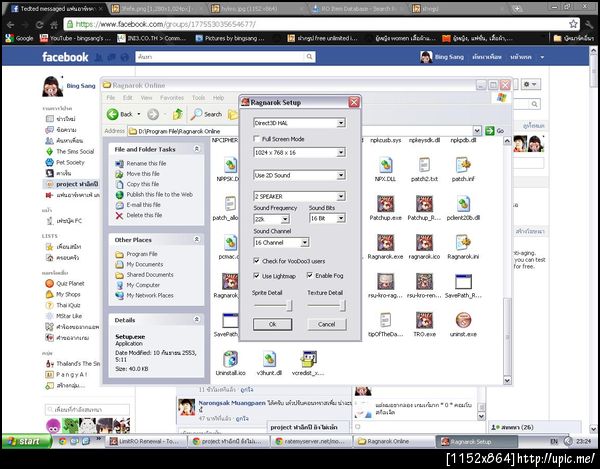
Task: Select vcredist_x... file icon
Action: coord(308,359)
